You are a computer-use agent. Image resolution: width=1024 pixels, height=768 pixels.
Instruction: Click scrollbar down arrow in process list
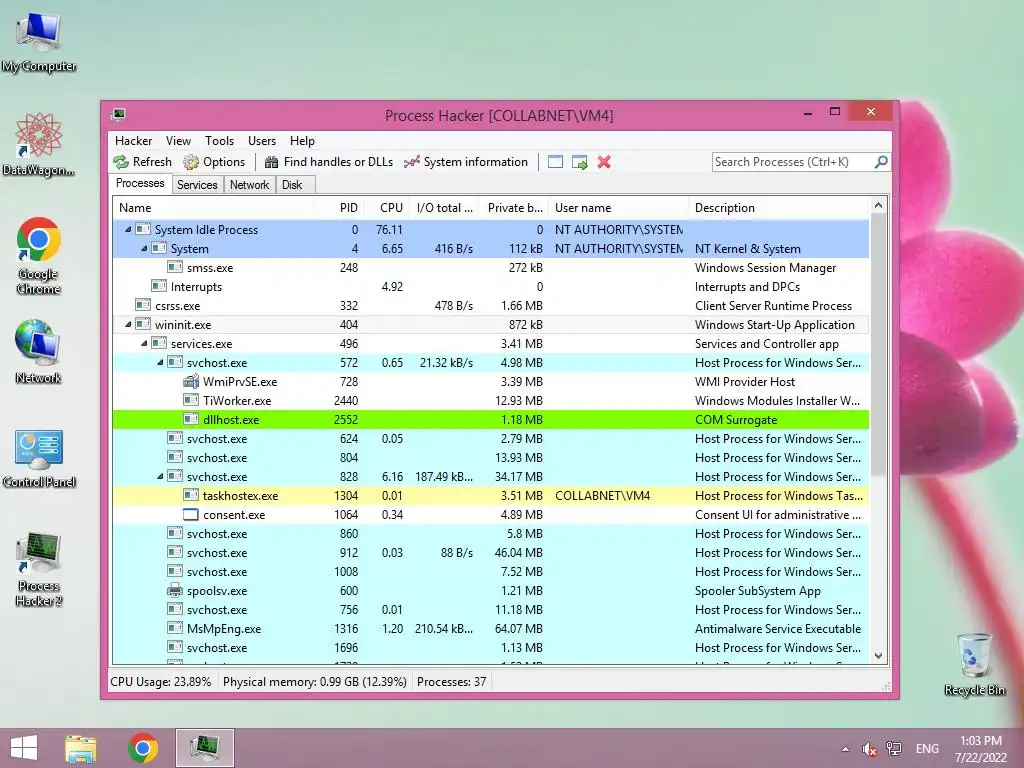878,656
